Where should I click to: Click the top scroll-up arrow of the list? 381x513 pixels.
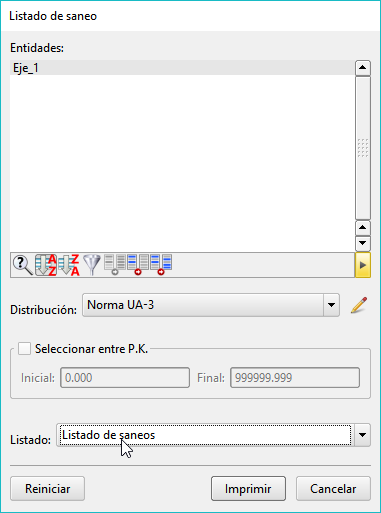pos(363,68)
